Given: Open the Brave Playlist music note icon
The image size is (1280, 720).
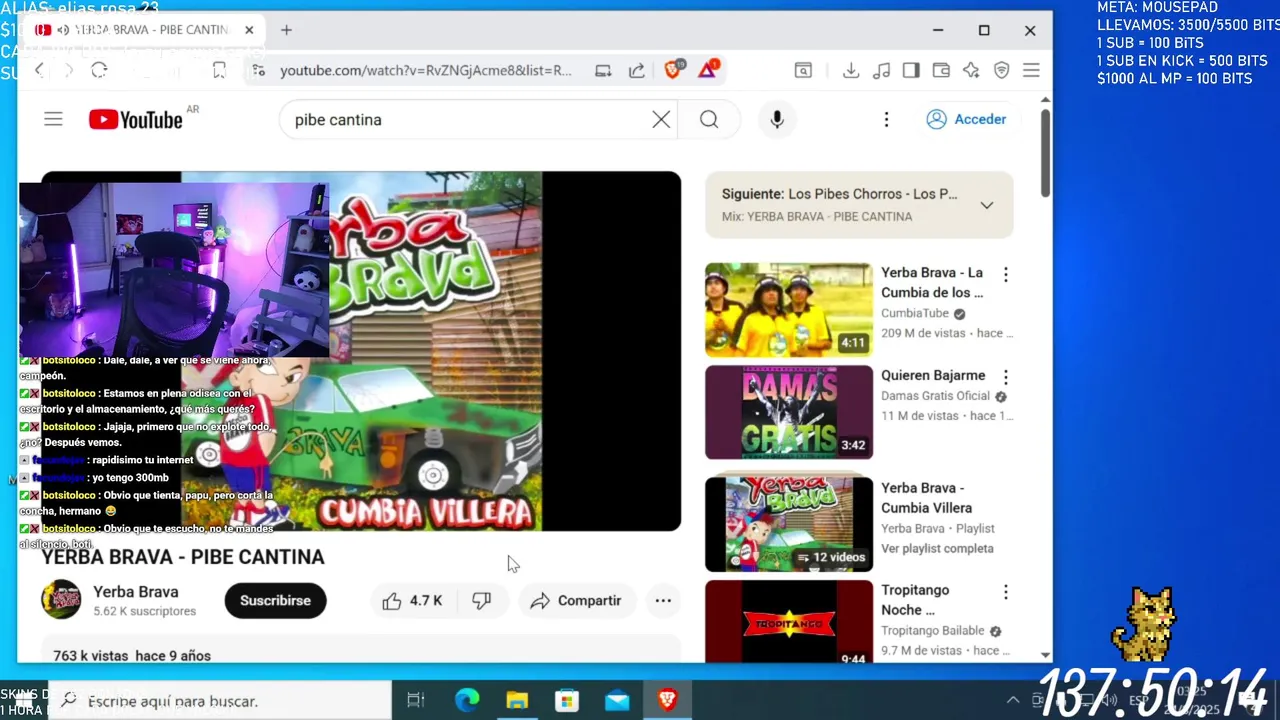Looking at the screenshot, I should click(881, 70).
